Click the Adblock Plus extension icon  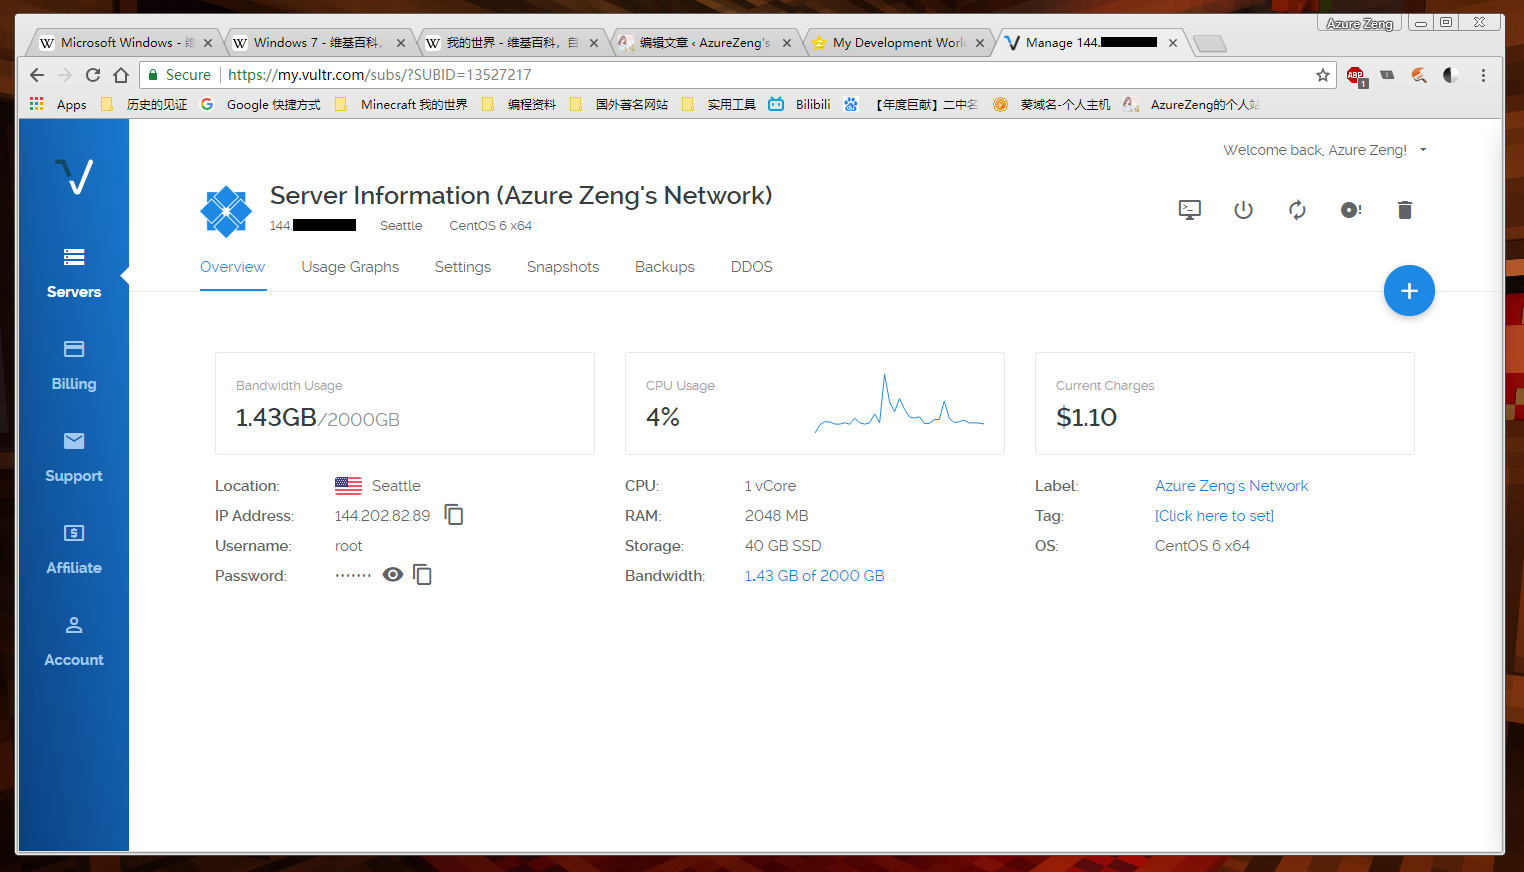tap(1356, 76)
